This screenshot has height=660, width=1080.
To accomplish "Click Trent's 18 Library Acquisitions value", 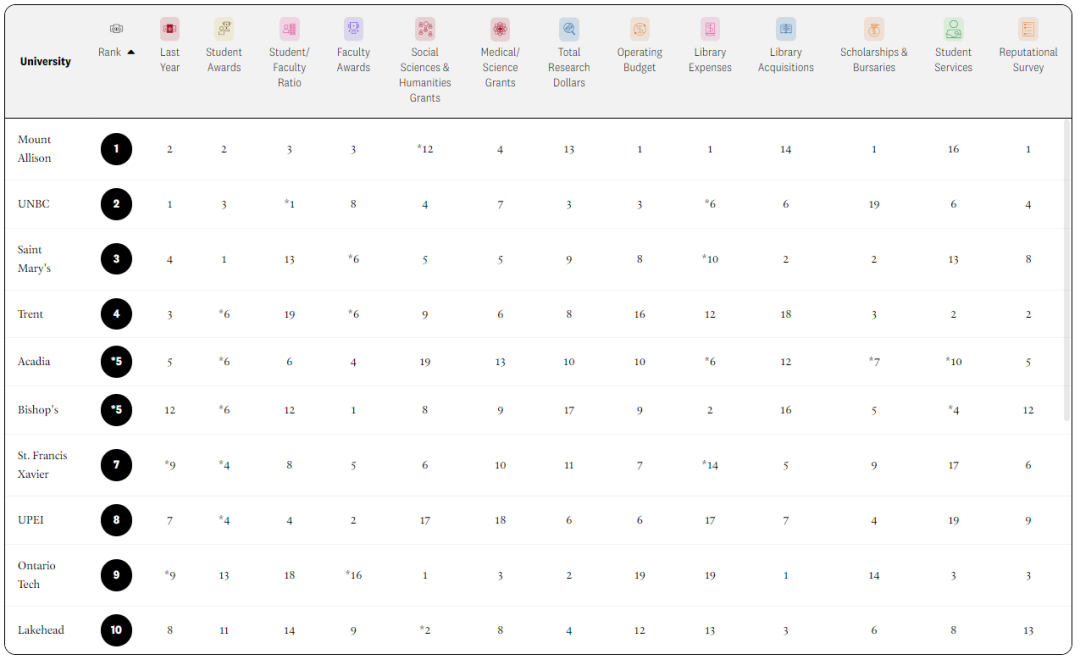I will coord(786,314).
